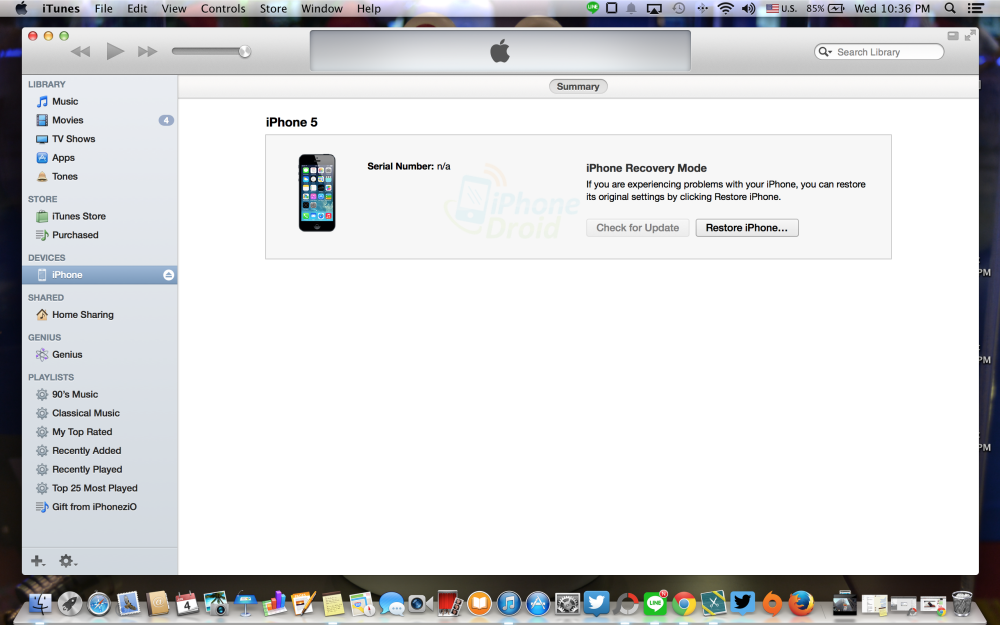Screen dimensions: 1000x625
Task: Open the Movies library
Action: coord(67,120)
